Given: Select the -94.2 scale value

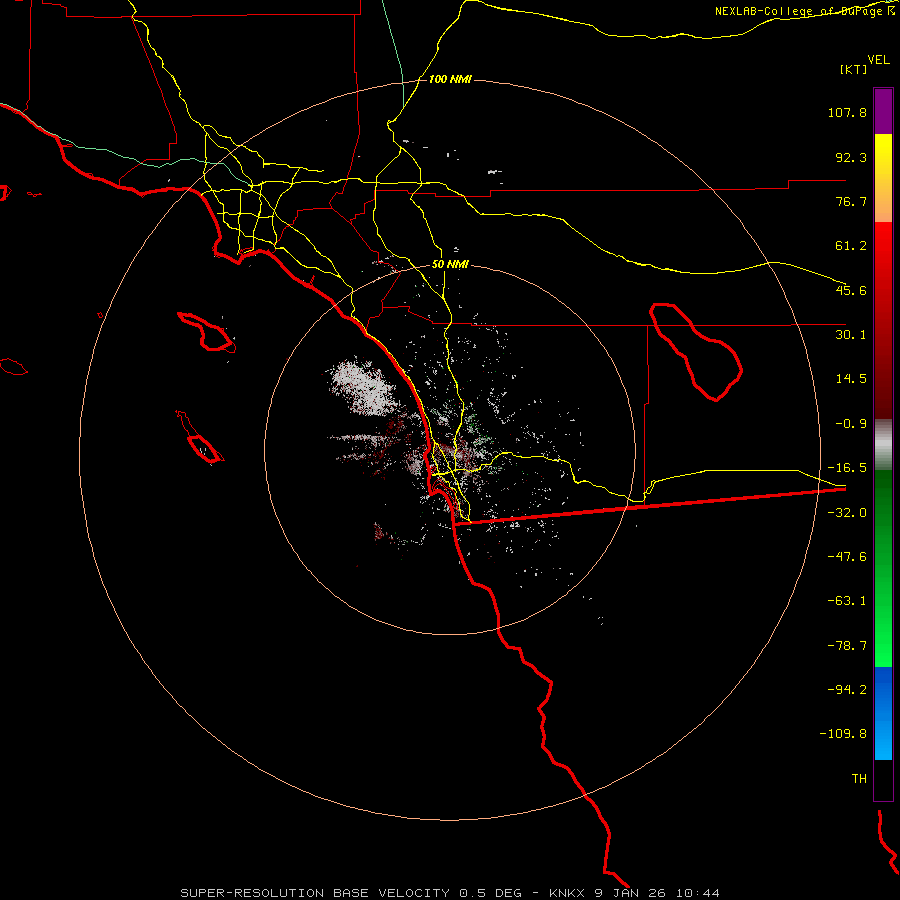Looking at the screenshot, I should pyautogui.click(x=847, y=689).
